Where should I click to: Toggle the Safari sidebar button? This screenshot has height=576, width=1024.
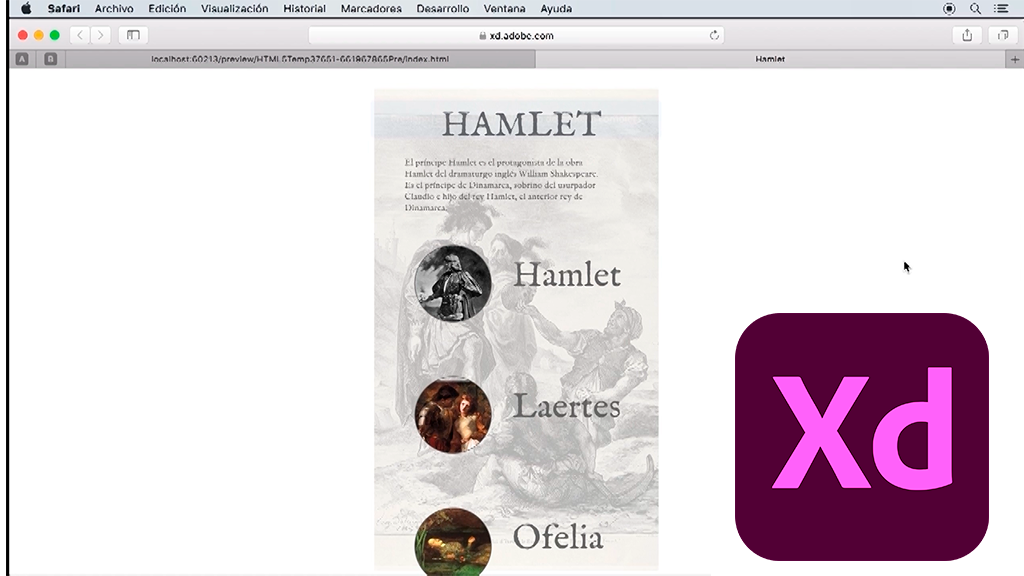[132, 35]
